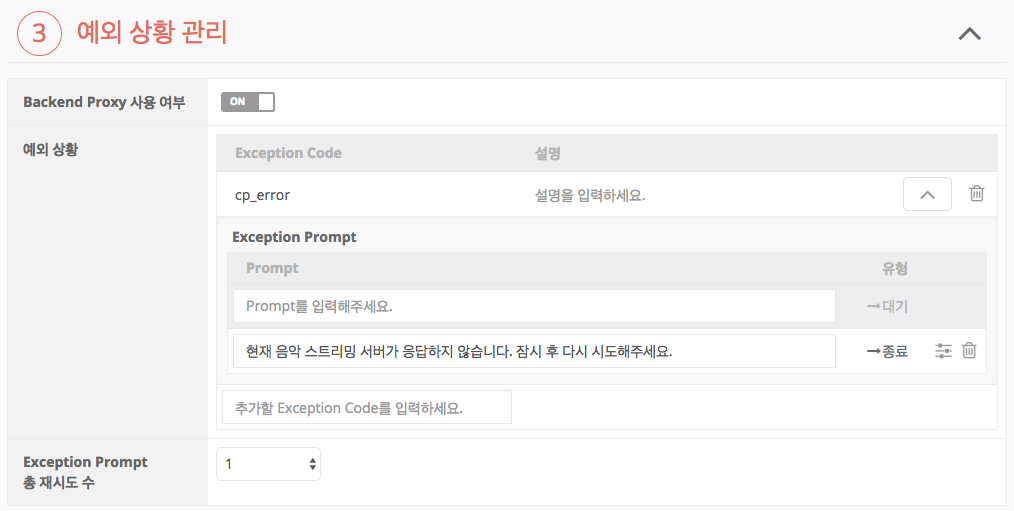This screenshot has height=511, width=1014.
Task: Click the 종료 arrow type indicator
Action: (x=887, y=351)
